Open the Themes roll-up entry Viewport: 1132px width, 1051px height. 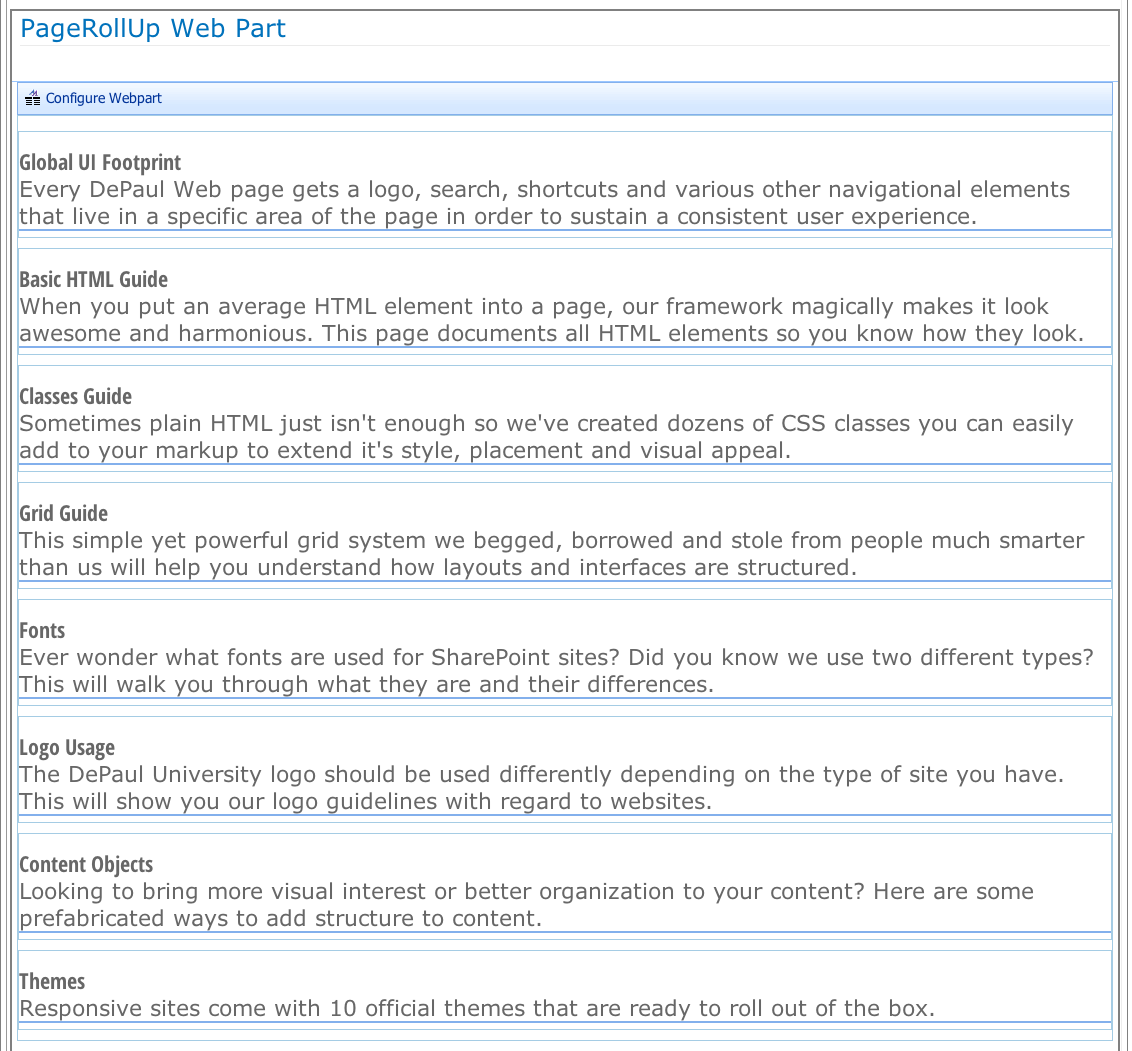point(52,981)
